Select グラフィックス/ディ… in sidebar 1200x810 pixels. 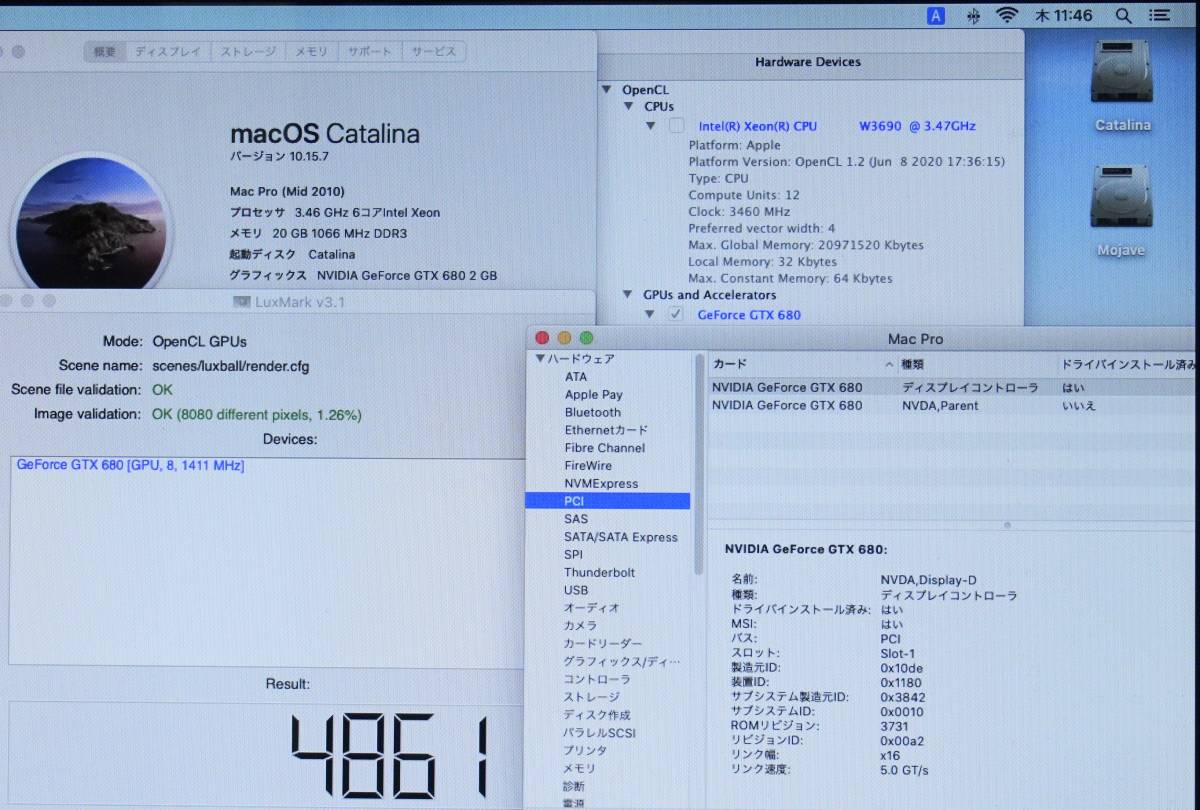[622, 662]
